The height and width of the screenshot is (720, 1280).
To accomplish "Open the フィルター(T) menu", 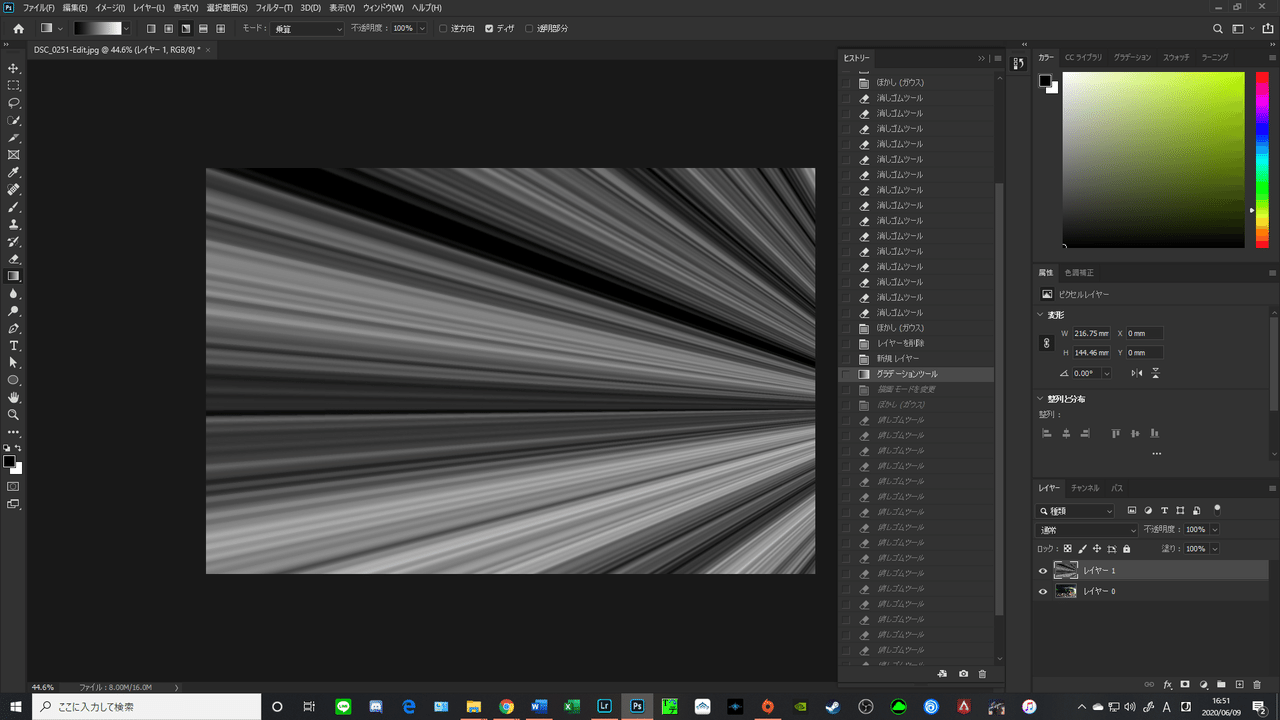I will tap(274, 7).
